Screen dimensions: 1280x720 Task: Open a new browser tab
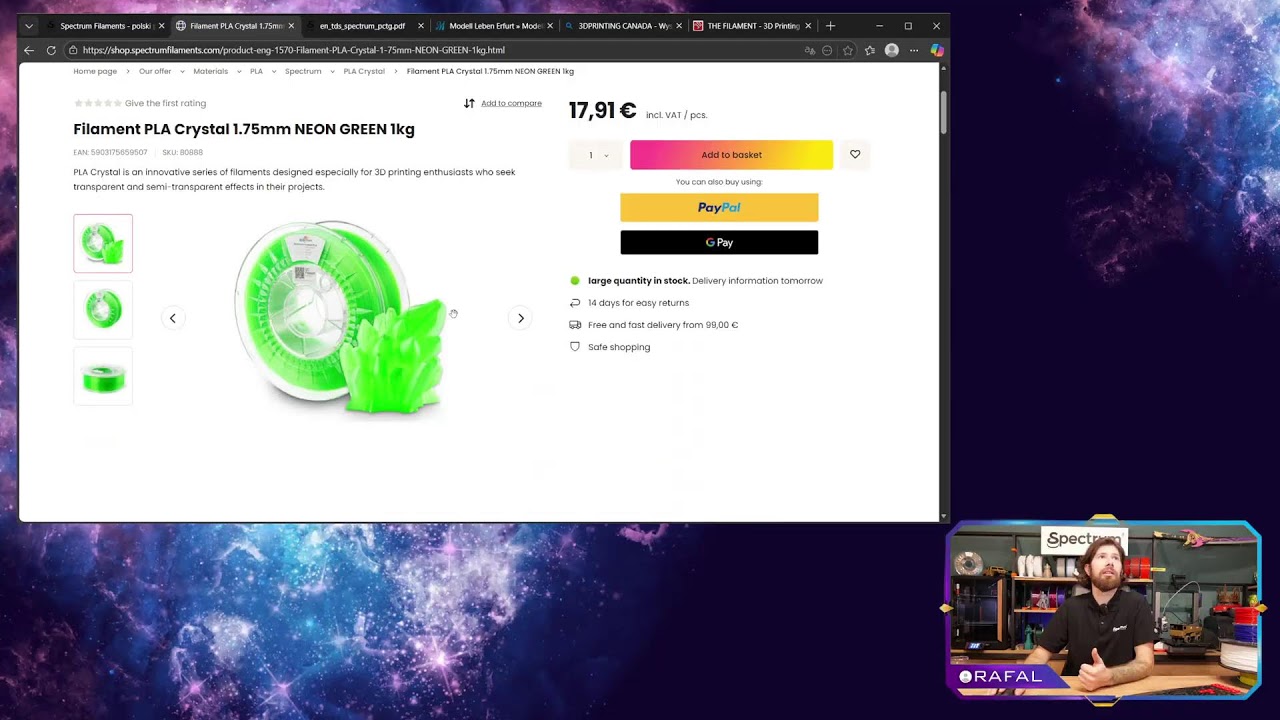pos(830,26)
